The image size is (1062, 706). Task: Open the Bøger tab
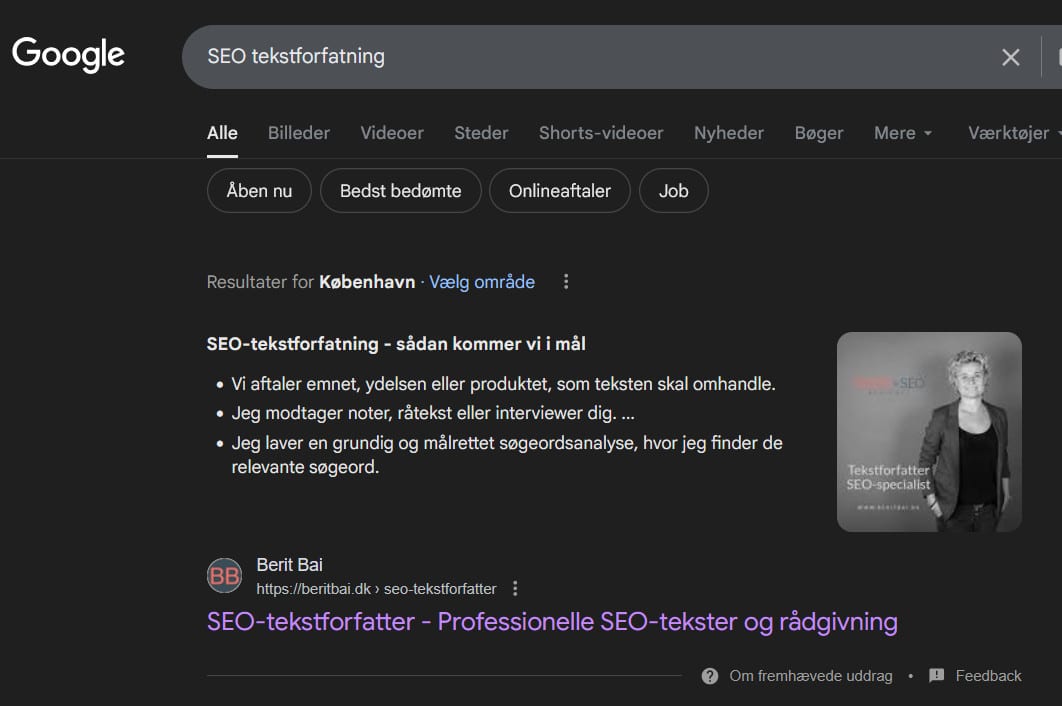click(819, 133)
